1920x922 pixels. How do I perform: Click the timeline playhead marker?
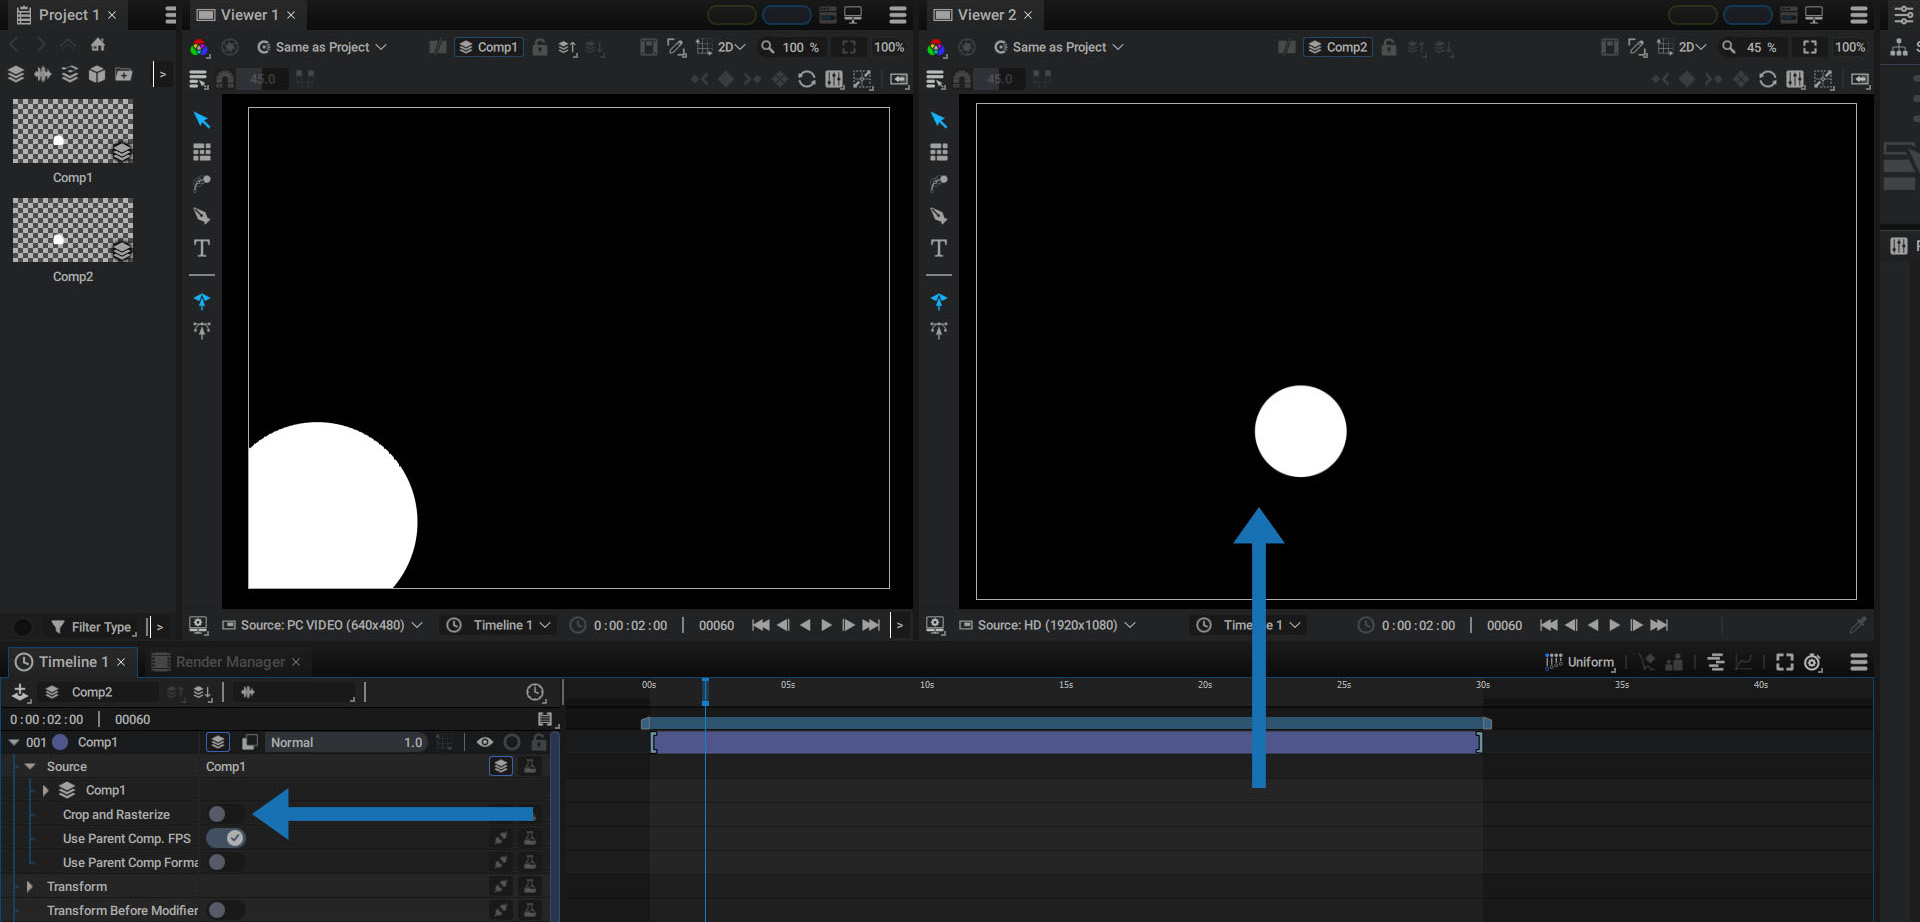(705, 690)
